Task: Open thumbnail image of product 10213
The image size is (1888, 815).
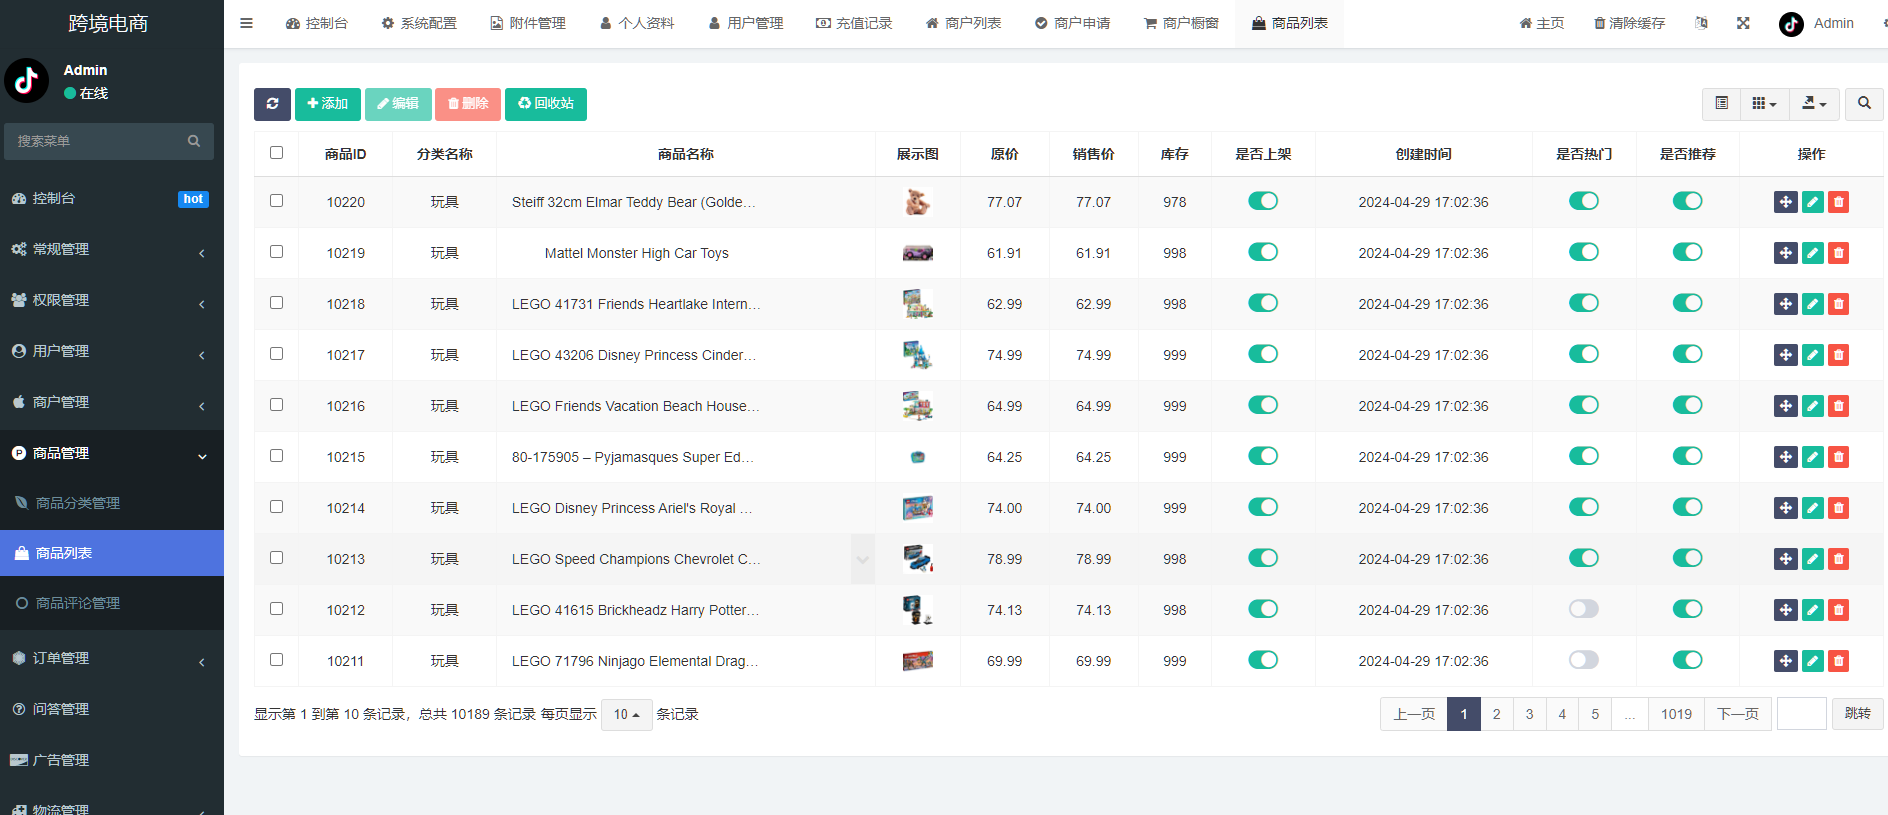Action: [x=917, y=559]
